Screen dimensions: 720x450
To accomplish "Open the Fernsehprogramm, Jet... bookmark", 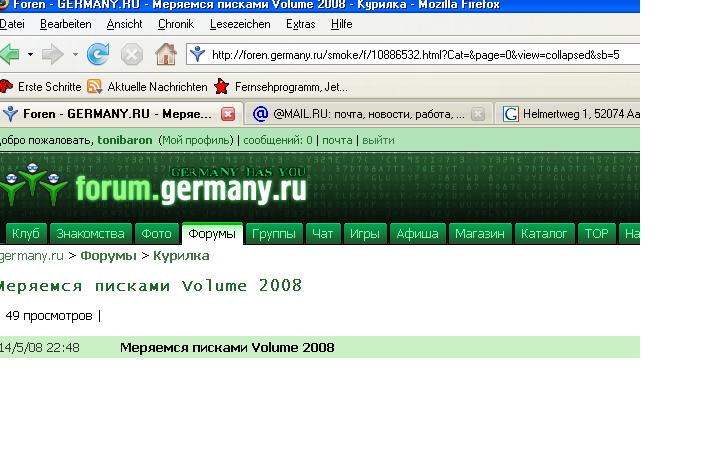I will 291,87.
